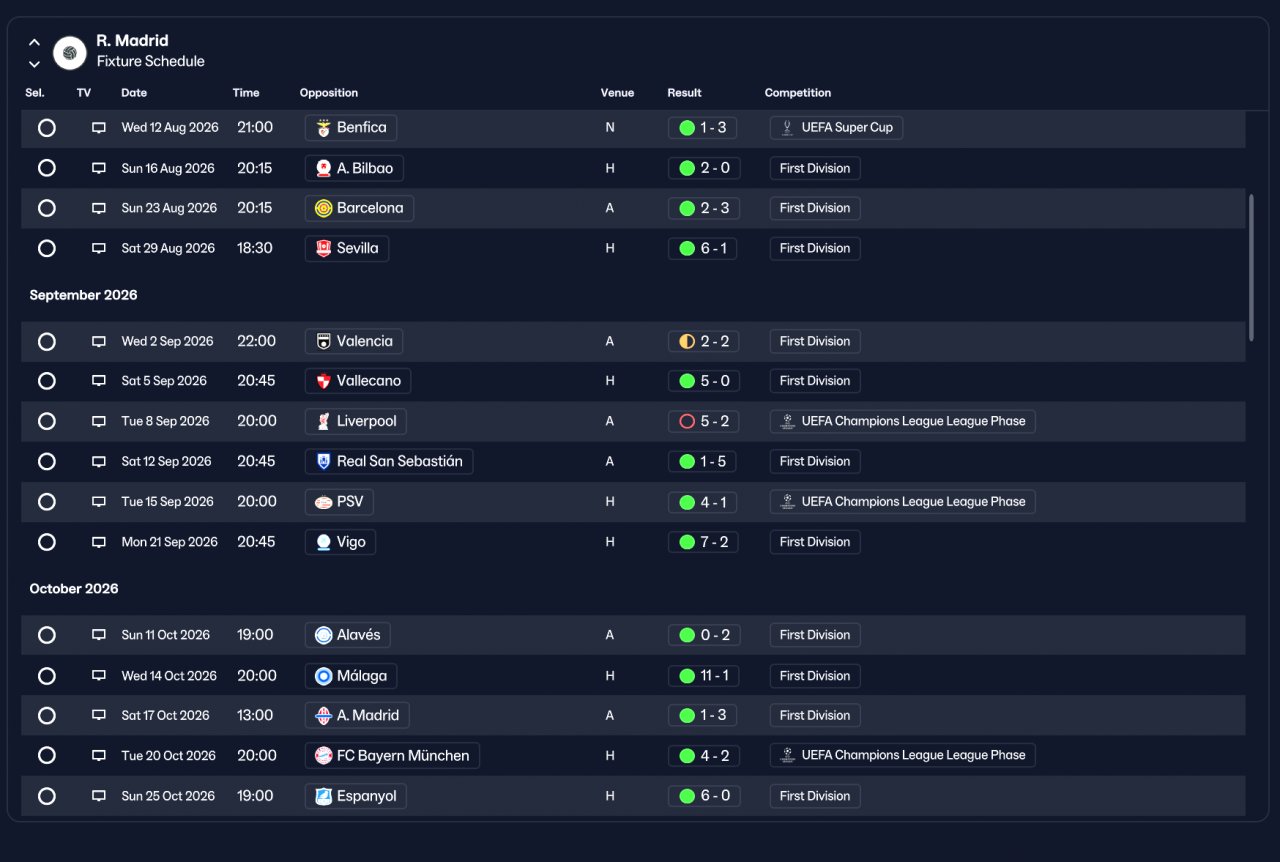Select the radio button for A. Bilbao fixture
Screen dimensions: 1280x862
47,168
